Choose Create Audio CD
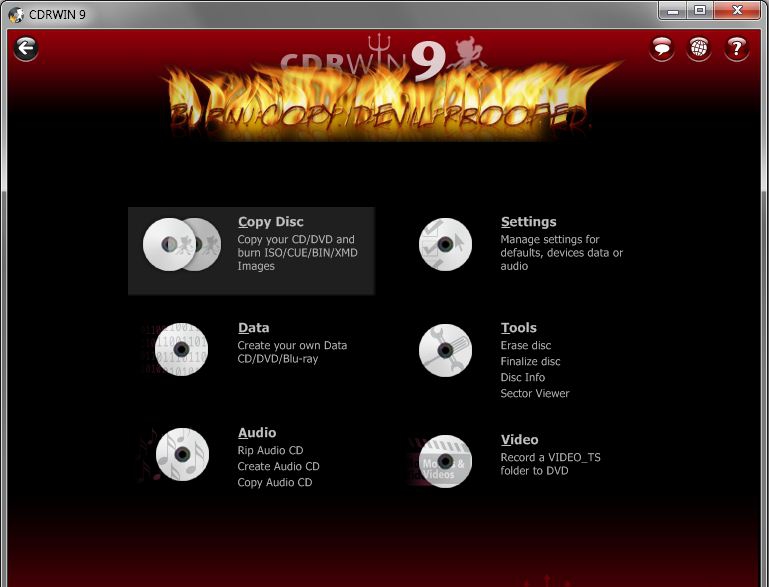The width and height of the screenshot is (769, 587). [x=278, y=466]
